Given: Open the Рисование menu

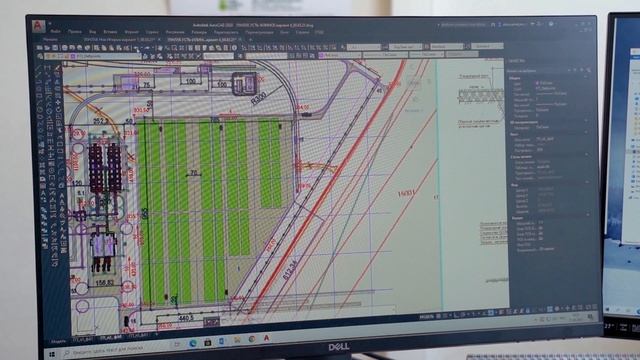Looking at the screenshot, I should click(x=175, y=31).
